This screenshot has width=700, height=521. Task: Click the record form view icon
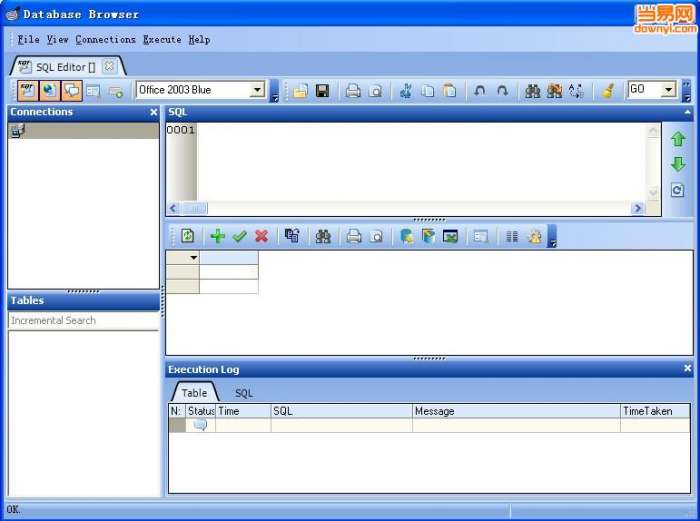point(481,236)
